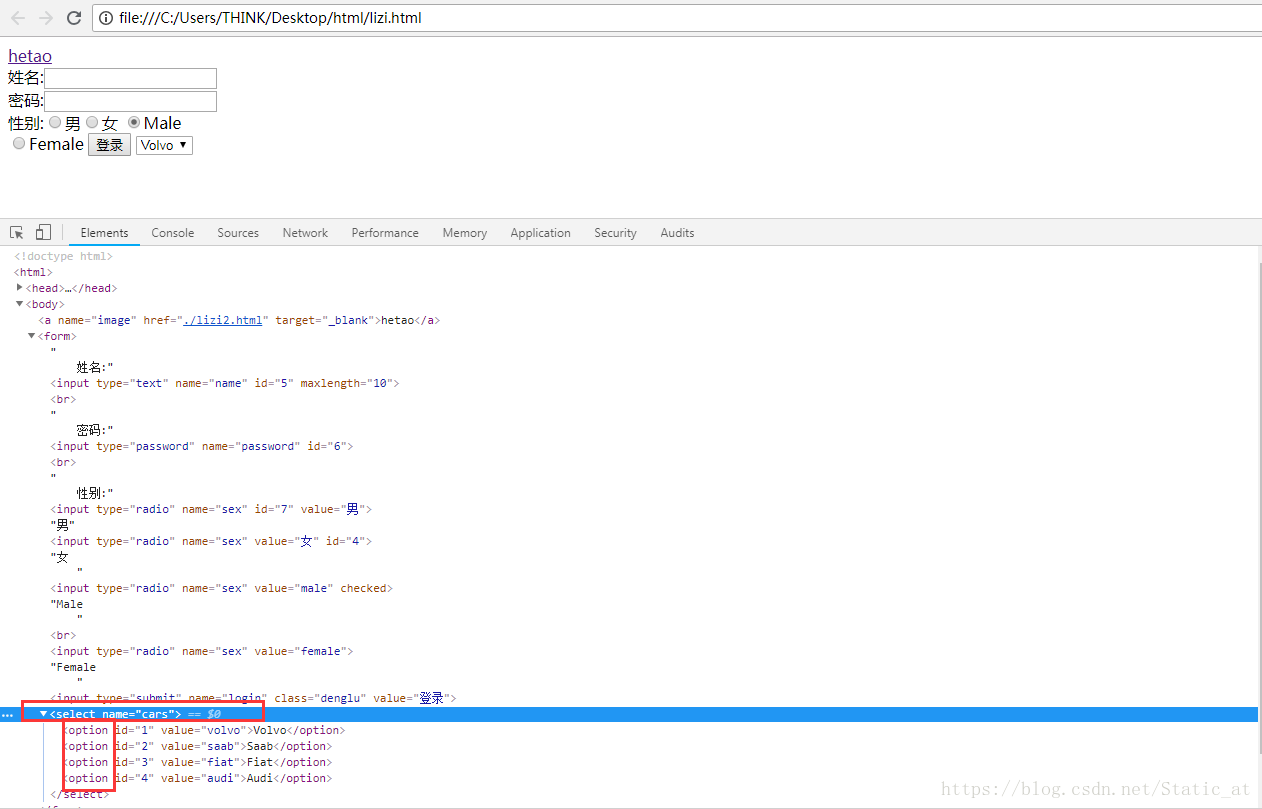Collapse the form element in the DOM tree
The width and height of the screenshot is (1262, 809).
31,335
